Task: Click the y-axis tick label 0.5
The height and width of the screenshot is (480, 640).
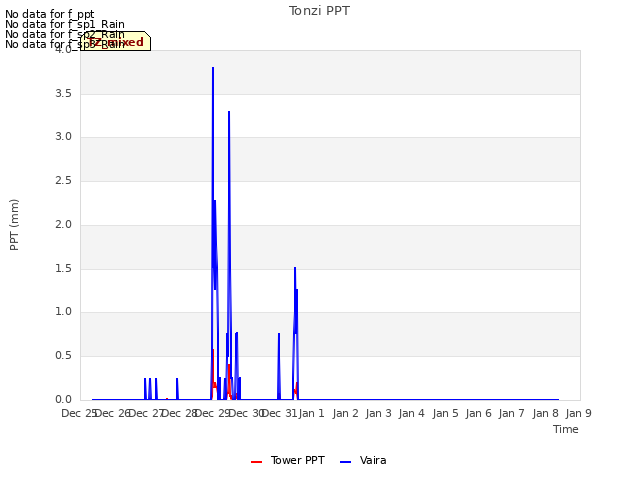Action: pos(63,356)
